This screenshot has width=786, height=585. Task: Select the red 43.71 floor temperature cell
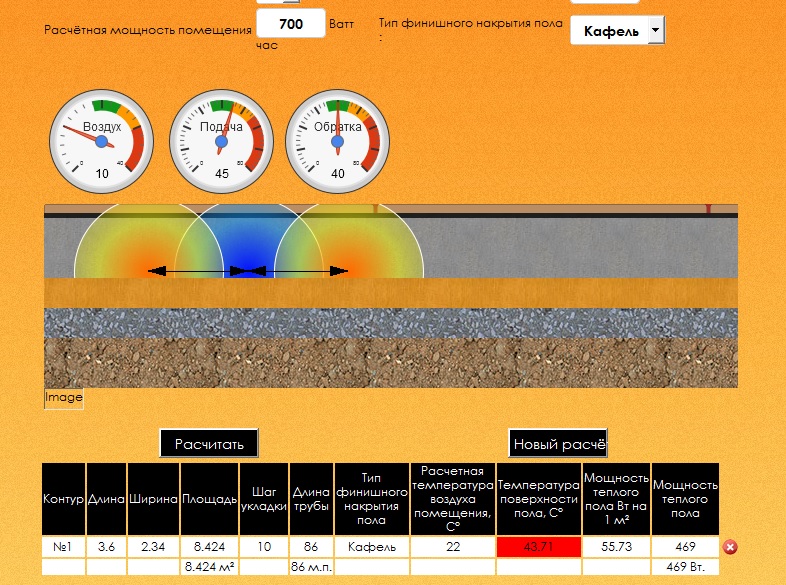(x=539, y=547)
